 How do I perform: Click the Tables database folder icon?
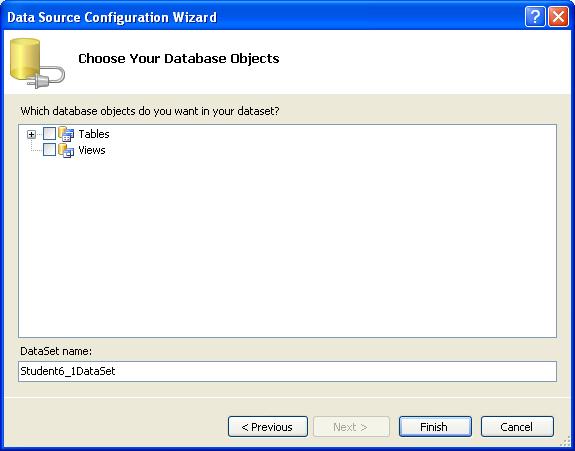point(66,134)
